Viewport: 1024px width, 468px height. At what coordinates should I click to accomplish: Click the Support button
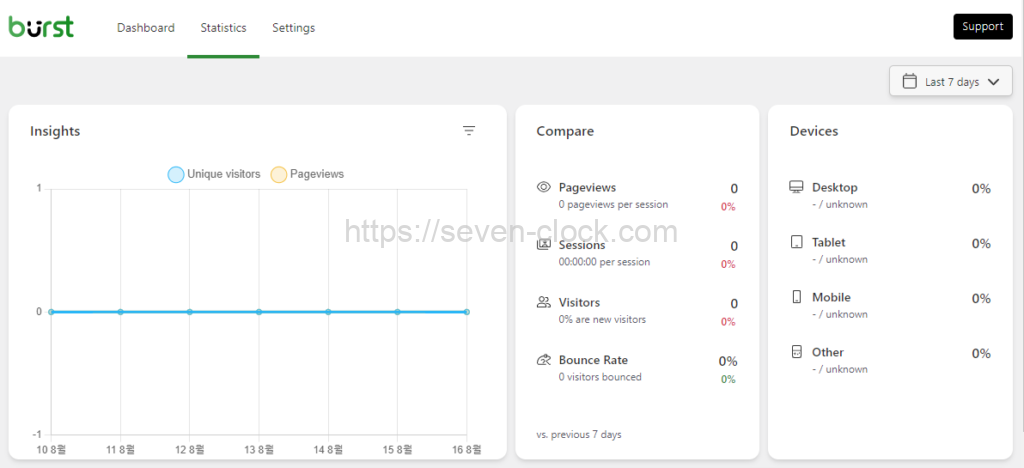[x=982, y=27]
